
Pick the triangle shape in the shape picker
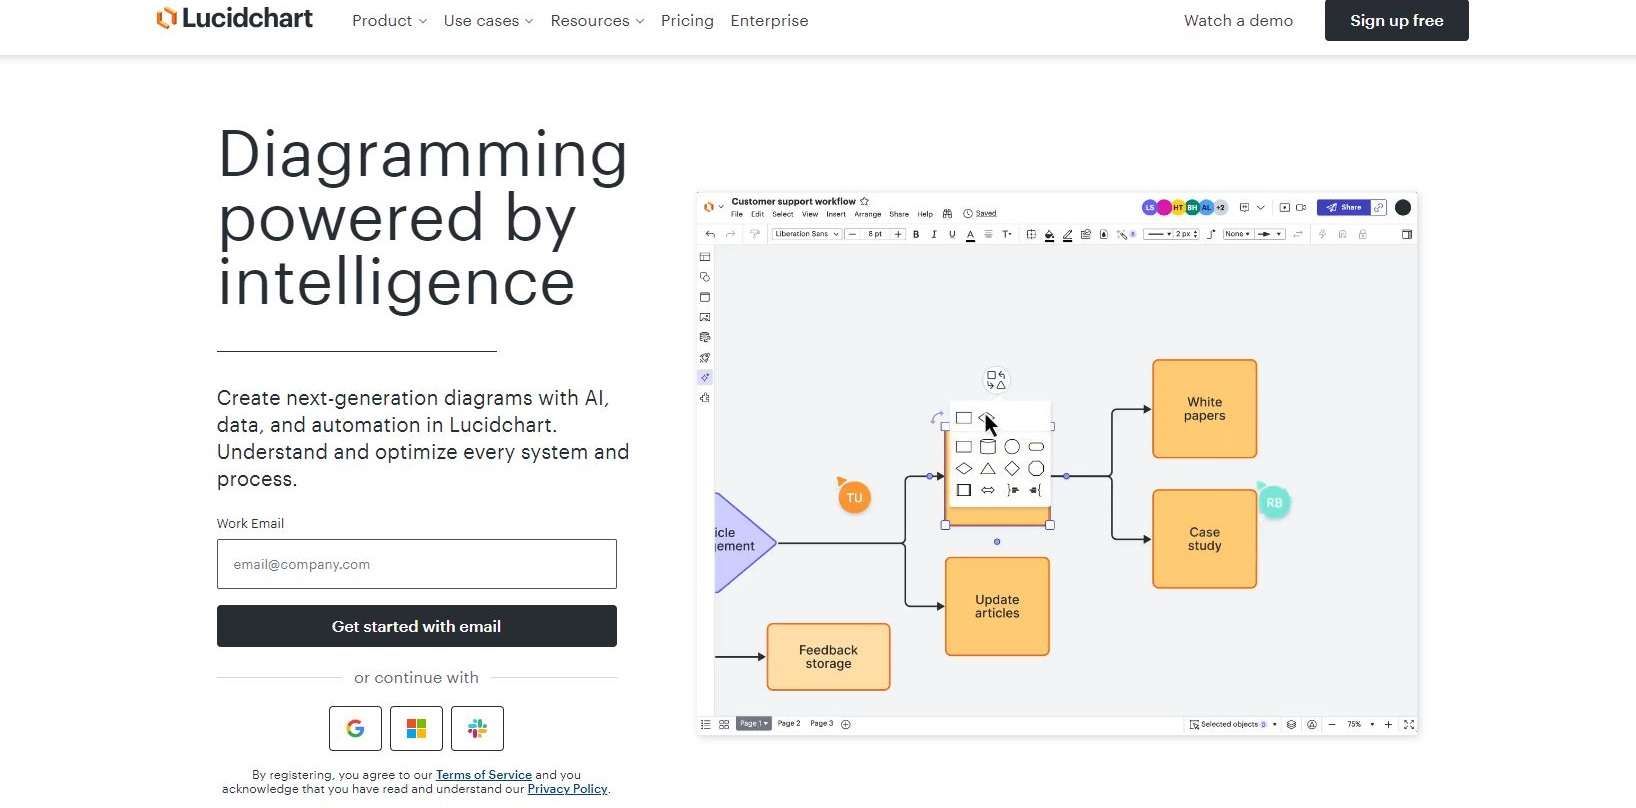pyautogui.click(x=988, y=468)
